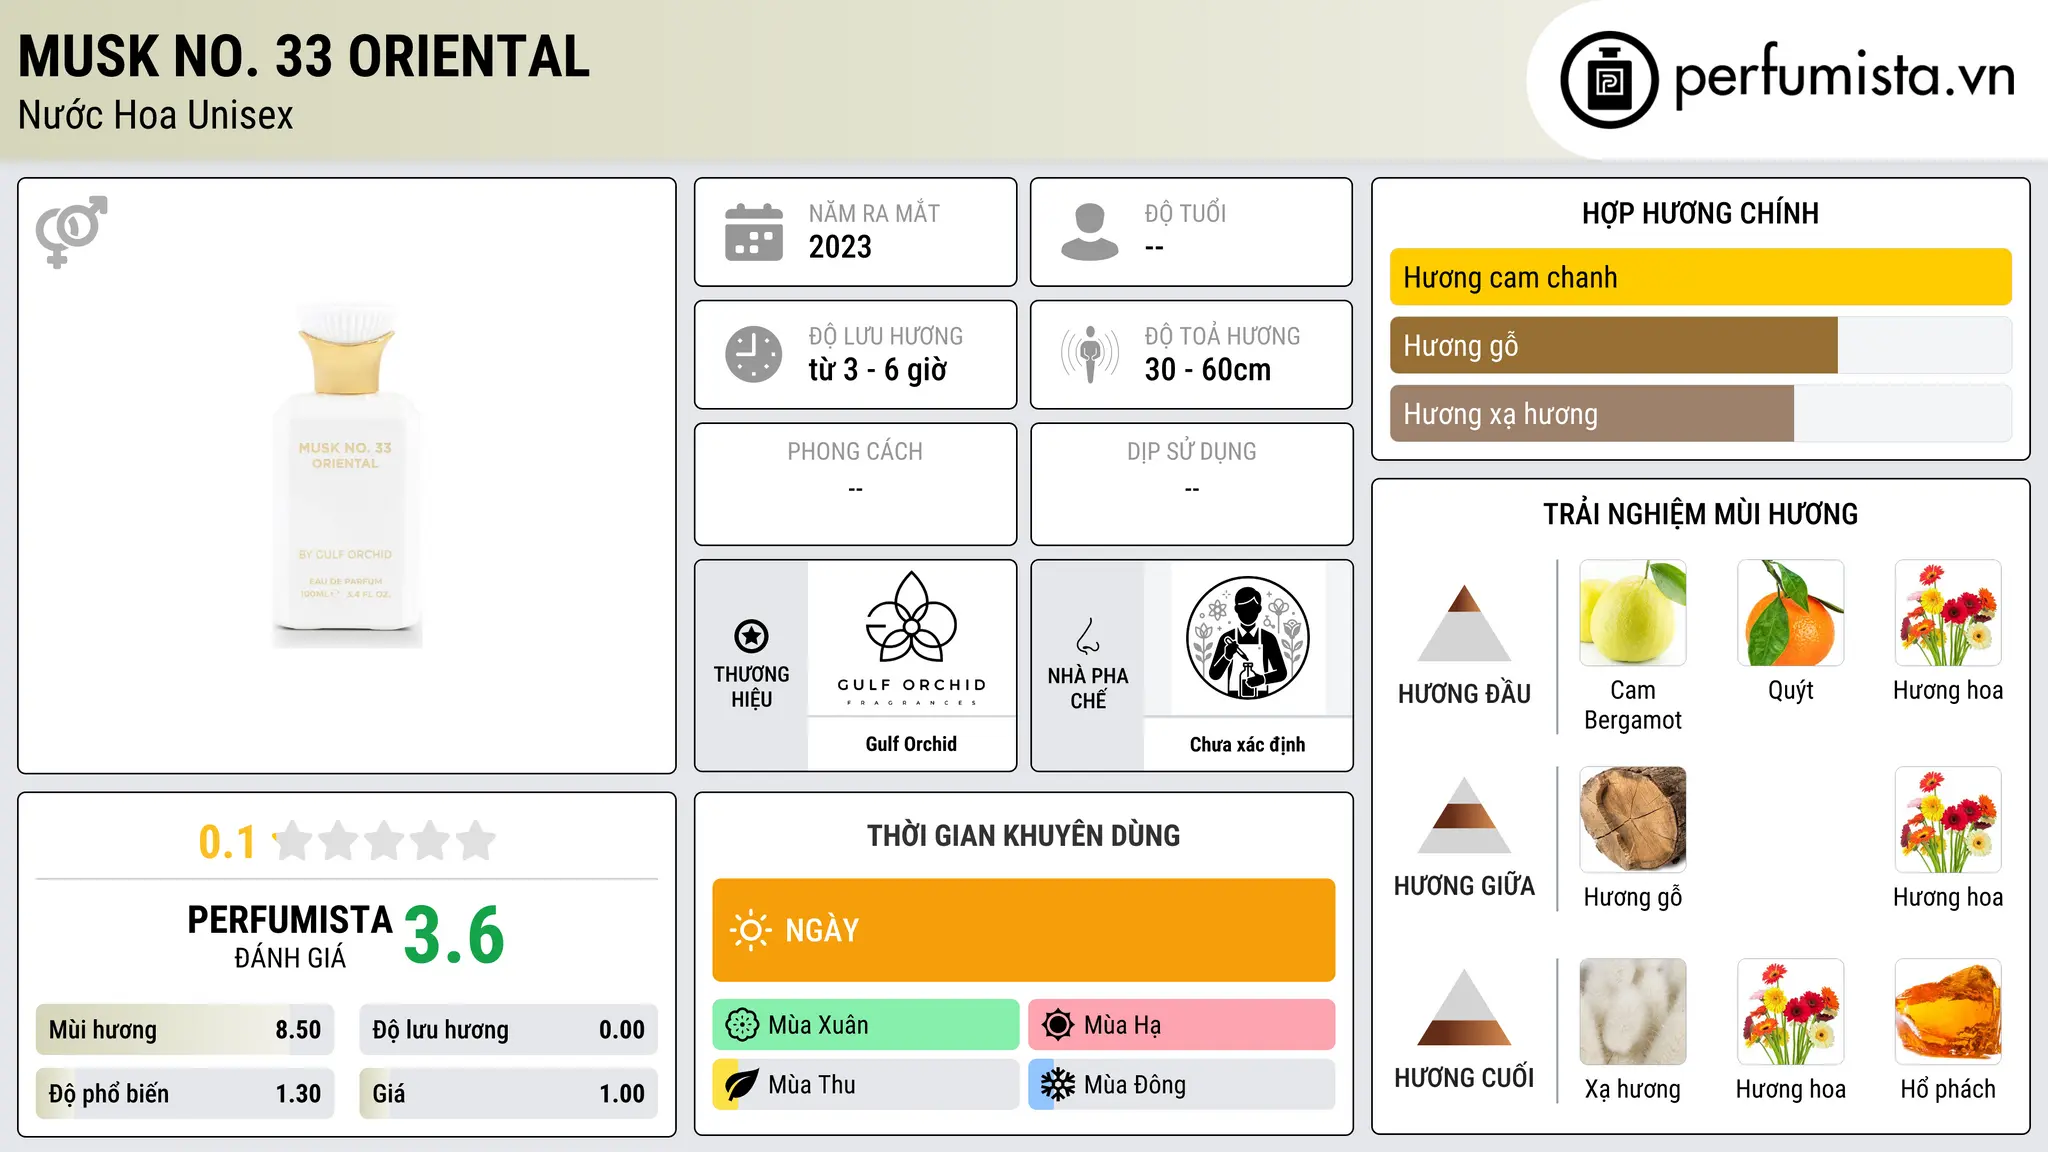
Task: Click the perfumista.vn perfume bottle logo icon
Action: pyautogui.click(x=1609, y=80)
